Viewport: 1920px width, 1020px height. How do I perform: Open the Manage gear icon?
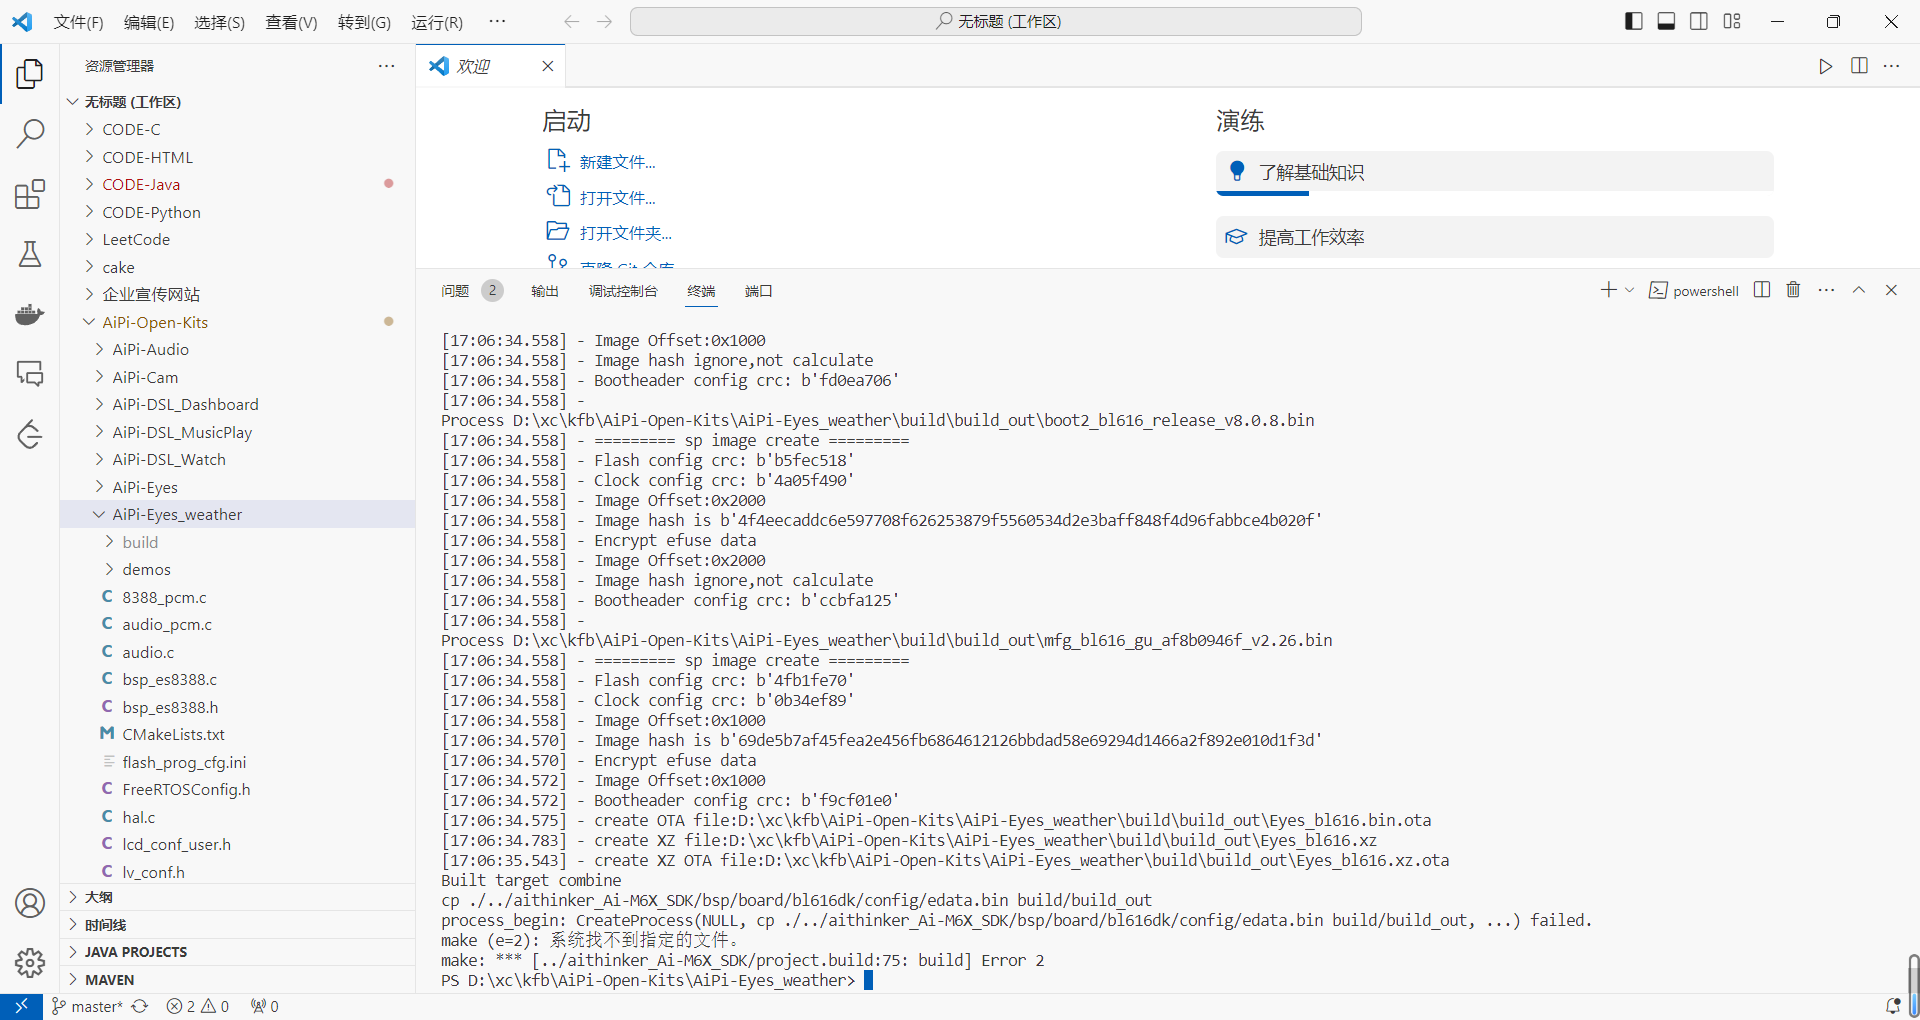pos(30,963)
